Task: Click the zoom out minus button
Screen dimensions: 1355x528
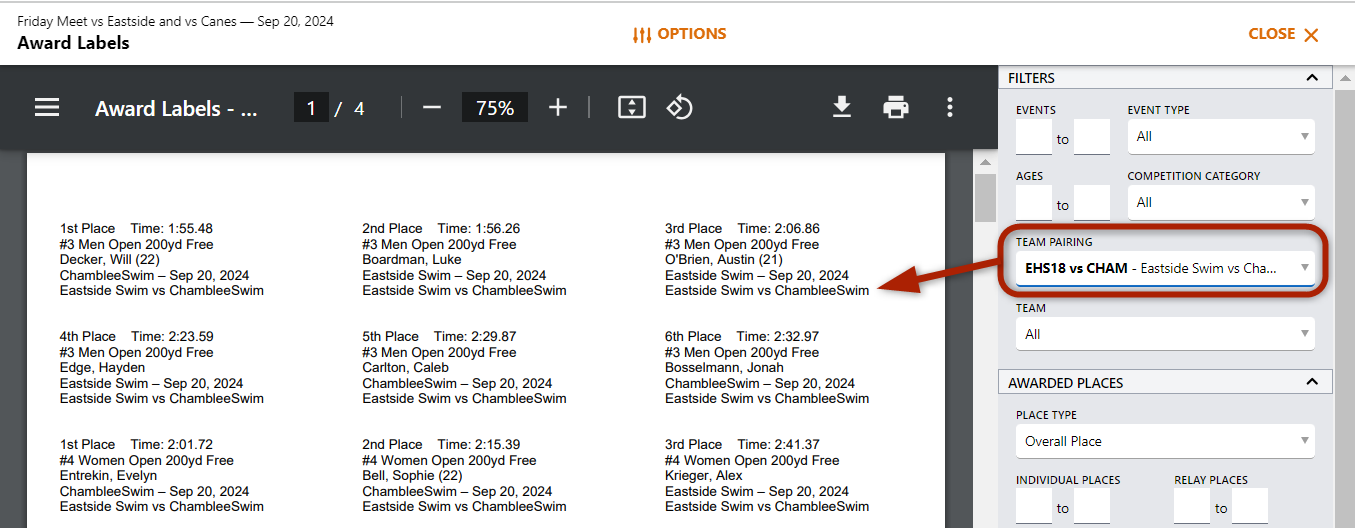Action: (x=432, y=108)
